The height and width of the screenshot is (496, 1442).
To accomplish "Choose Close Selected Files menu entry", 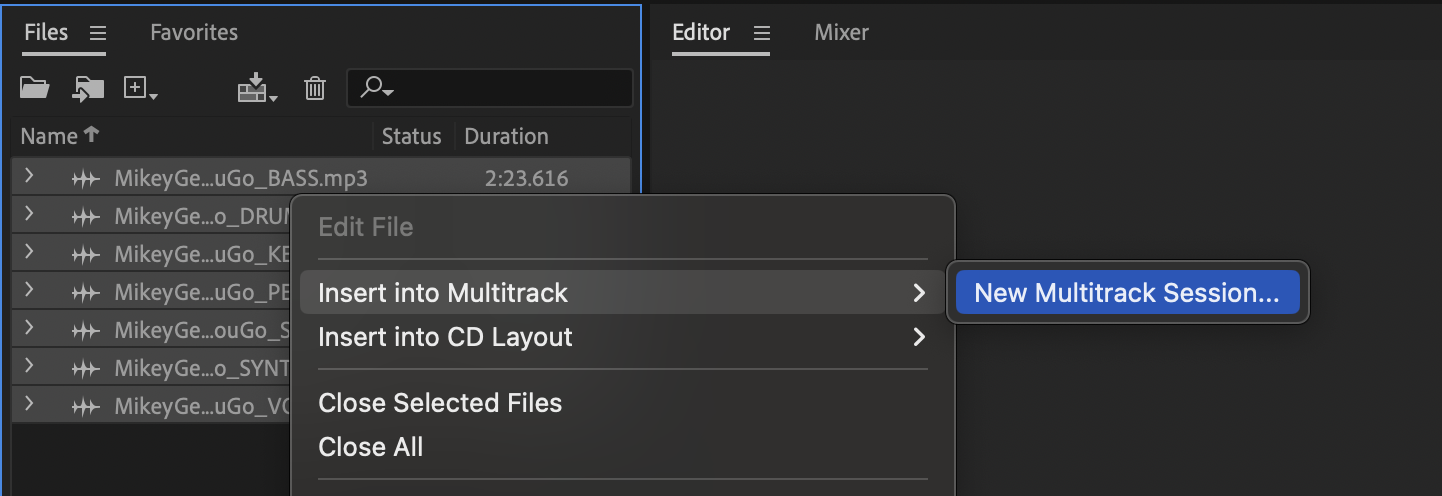I will (440, 403).
